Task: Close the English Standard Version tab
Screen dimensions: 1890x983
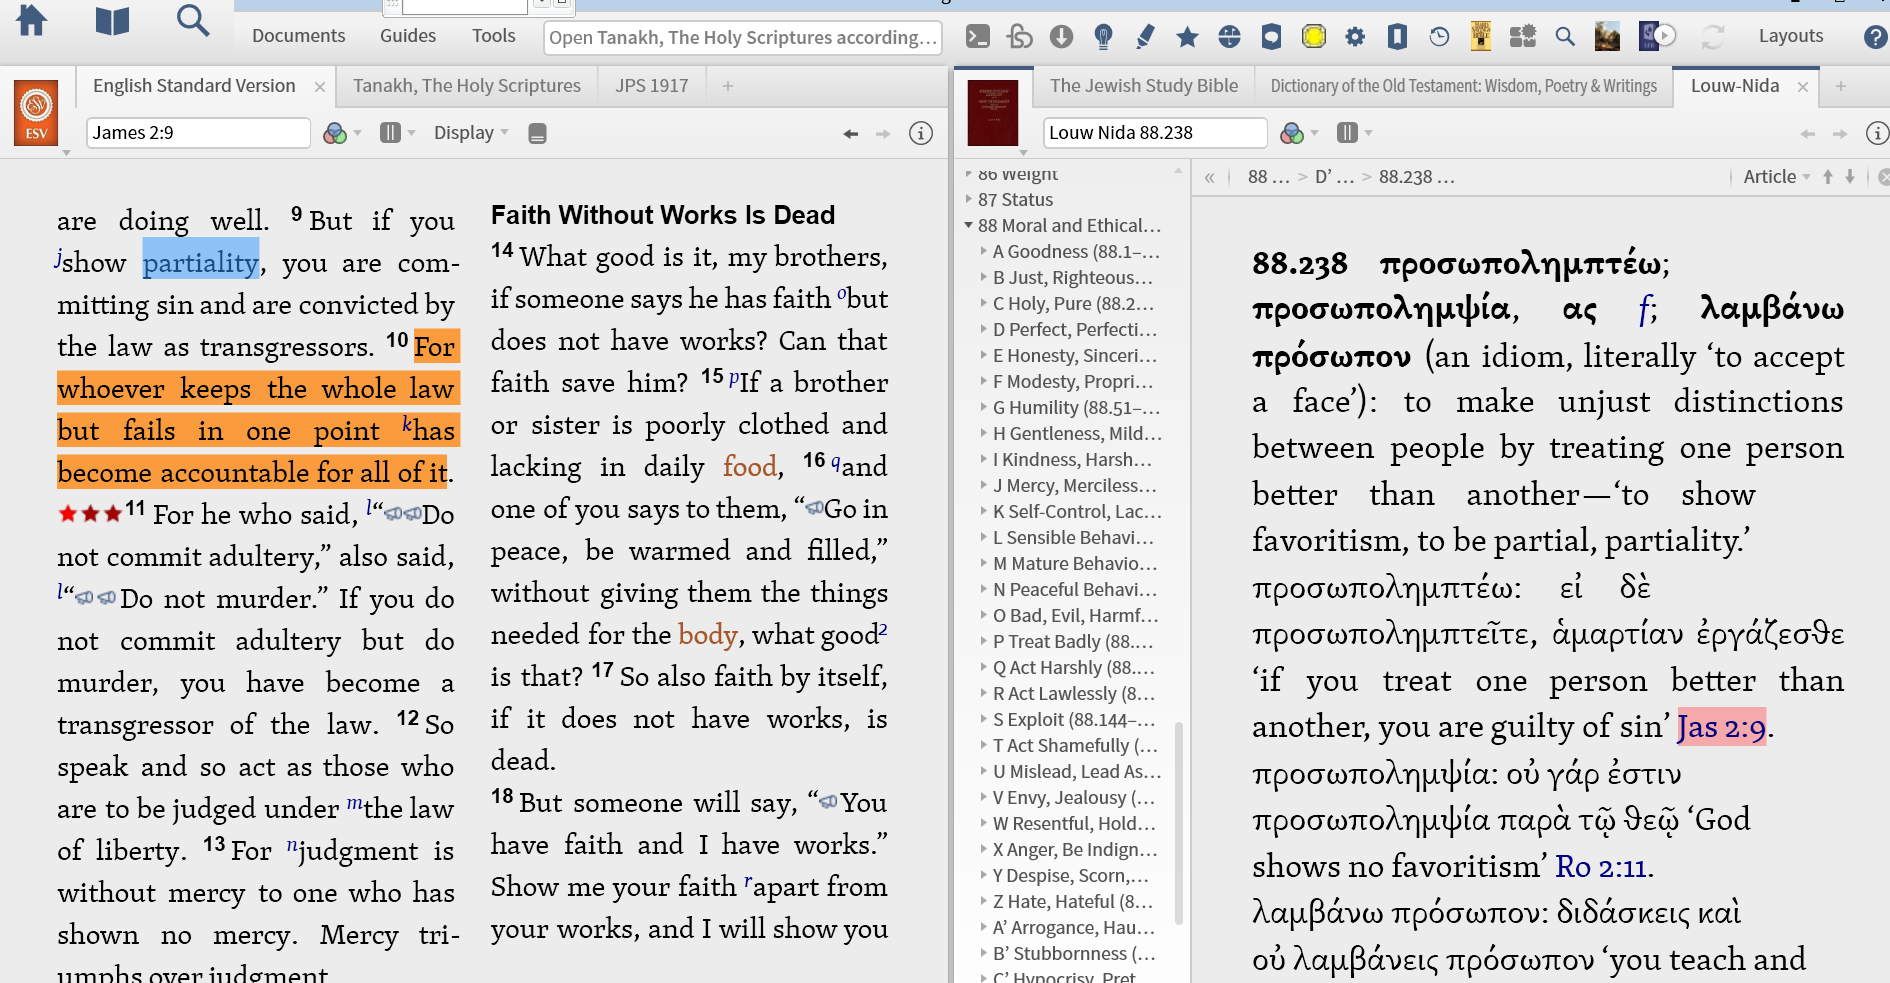Action: tap(320, 87)
